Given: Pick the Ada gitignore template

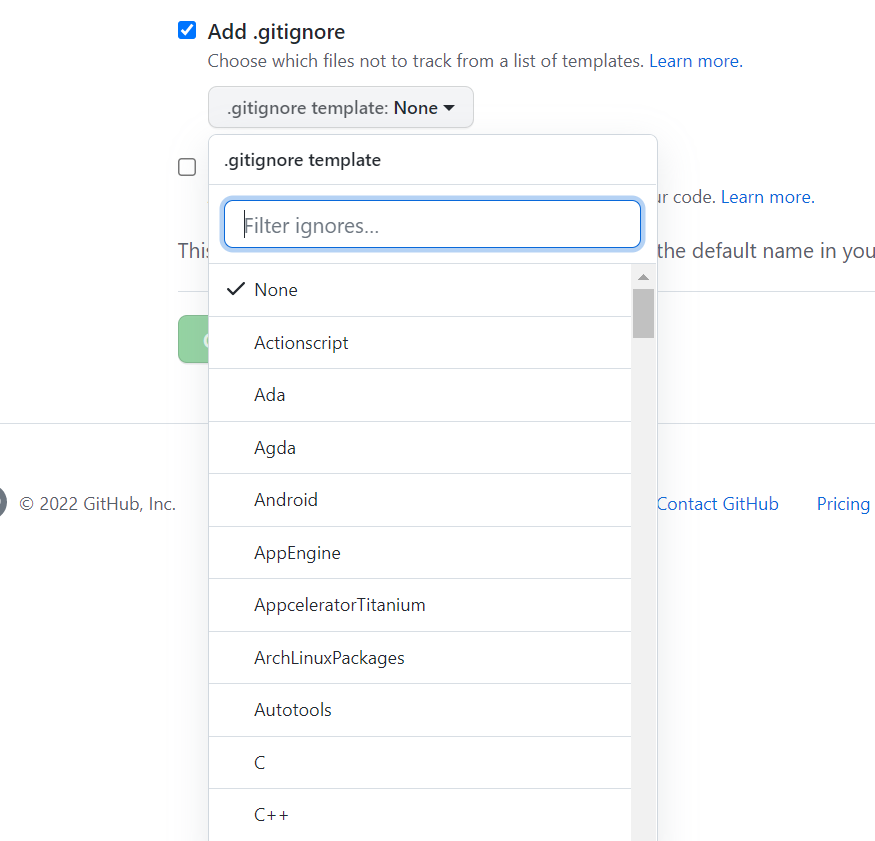Looking at the screenshot, I should pyautogui.click(x=270, y=395).
